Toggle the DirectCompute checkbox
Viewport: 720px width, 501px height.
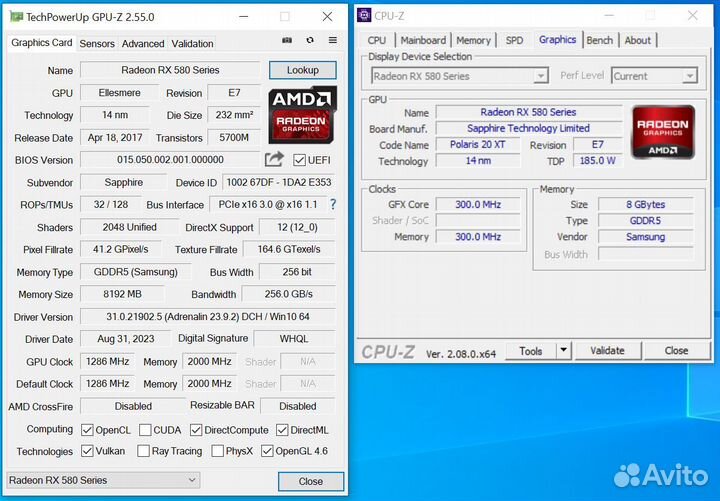pyautogui.click(x=196, y=430)
